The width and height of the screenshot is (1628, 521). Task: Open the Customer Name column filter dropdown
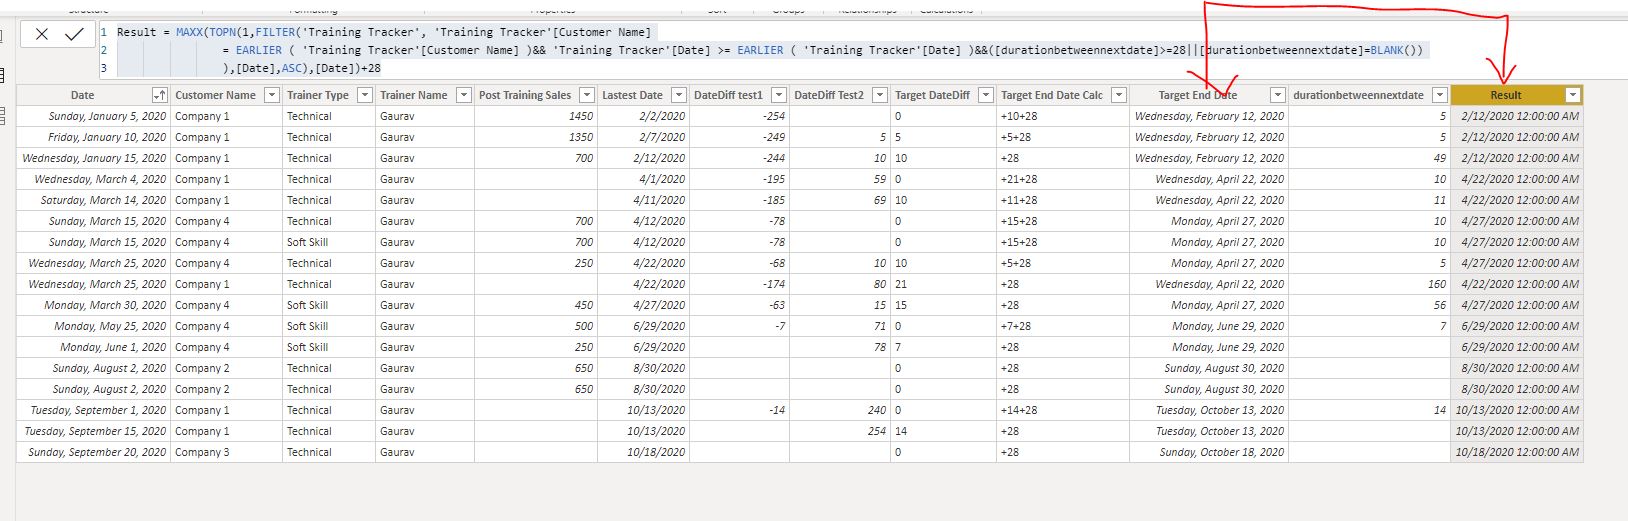click(271, 95)
